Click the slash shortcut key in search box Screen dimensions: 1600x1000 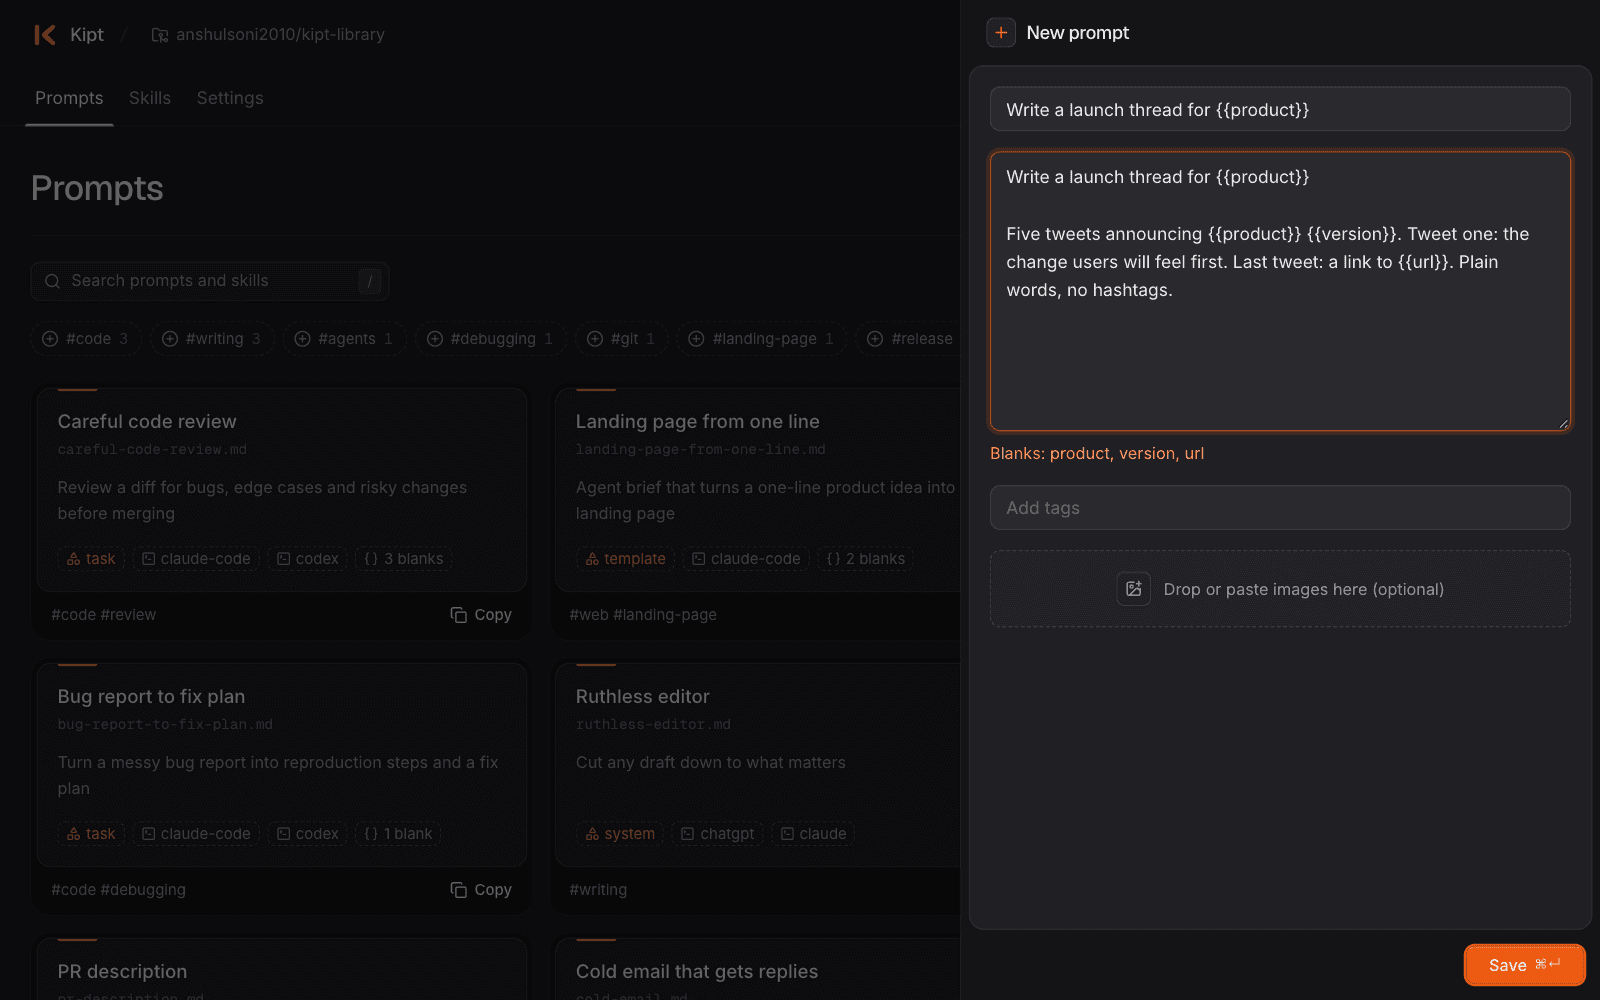370,281
